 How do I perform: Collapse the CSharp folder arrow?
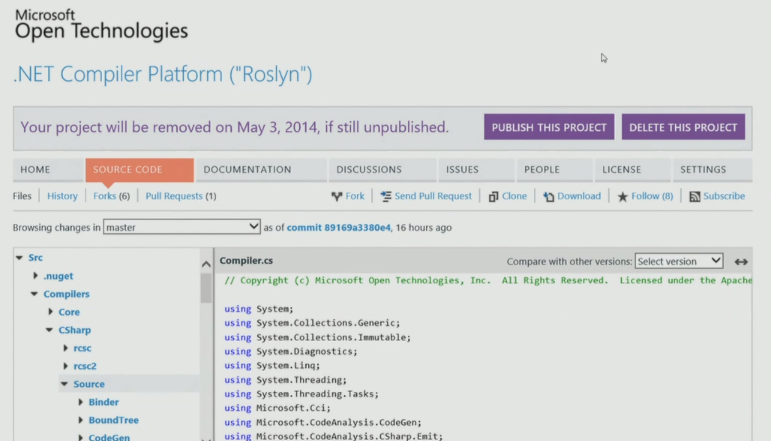tap(49, 330)
